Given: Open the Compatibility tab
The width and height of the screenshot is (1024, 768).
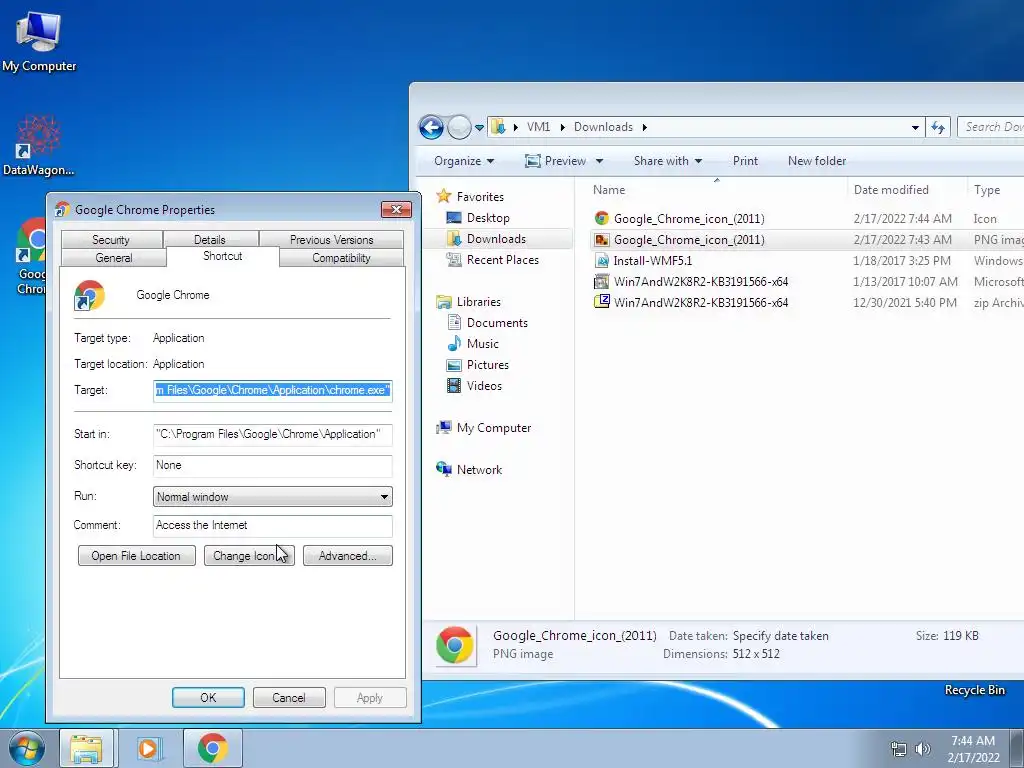Looking at the screenshot, I should click(341, 258).
